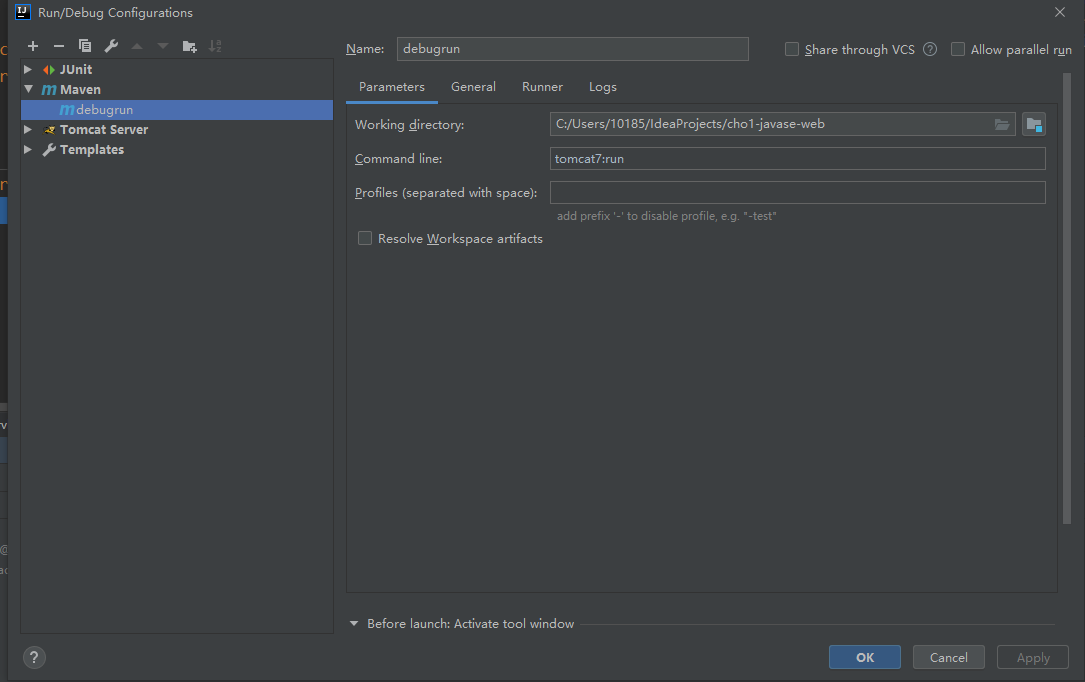
Task: Collapse the Before launch section
Action: pyautogui.click(x=353, y=623)
